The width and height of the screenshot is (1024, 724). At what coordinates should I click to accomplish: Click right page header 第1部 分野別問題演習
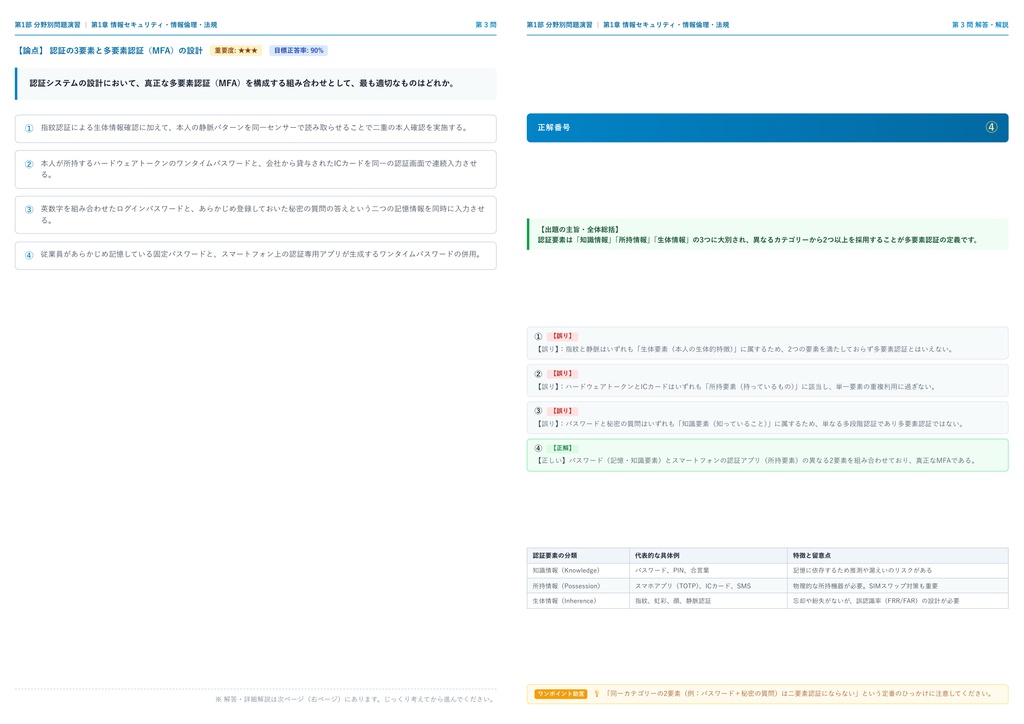tap(560, 25)
